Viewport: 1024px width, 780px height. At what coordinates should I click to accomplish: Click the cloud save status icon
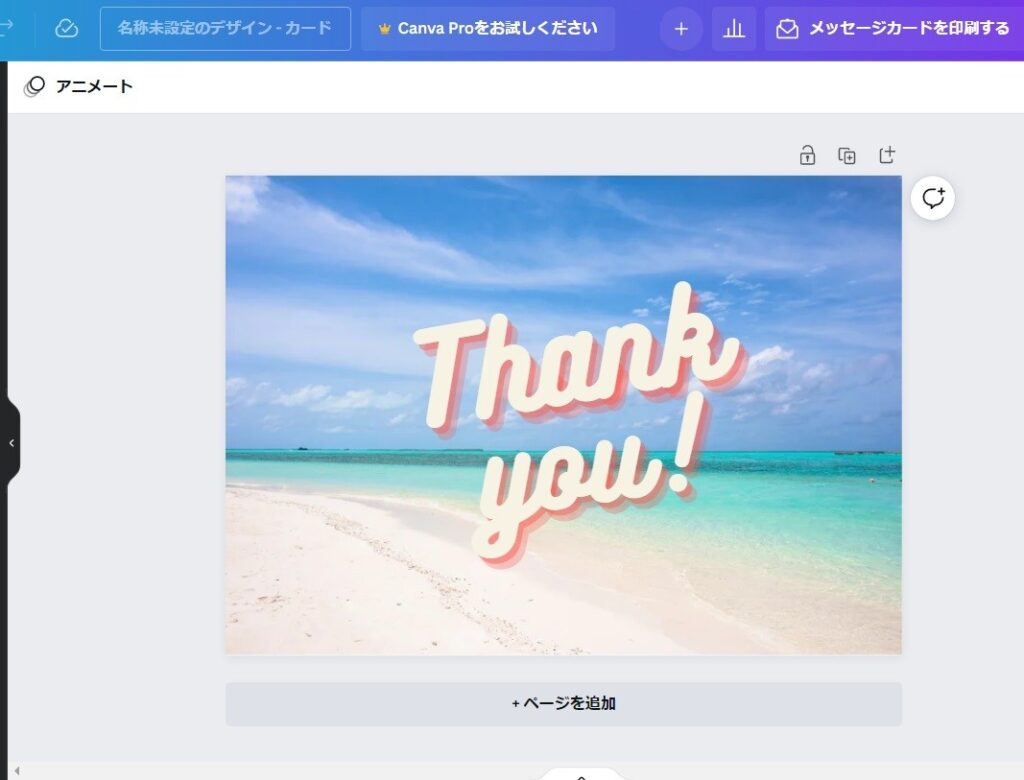point(66,29)
